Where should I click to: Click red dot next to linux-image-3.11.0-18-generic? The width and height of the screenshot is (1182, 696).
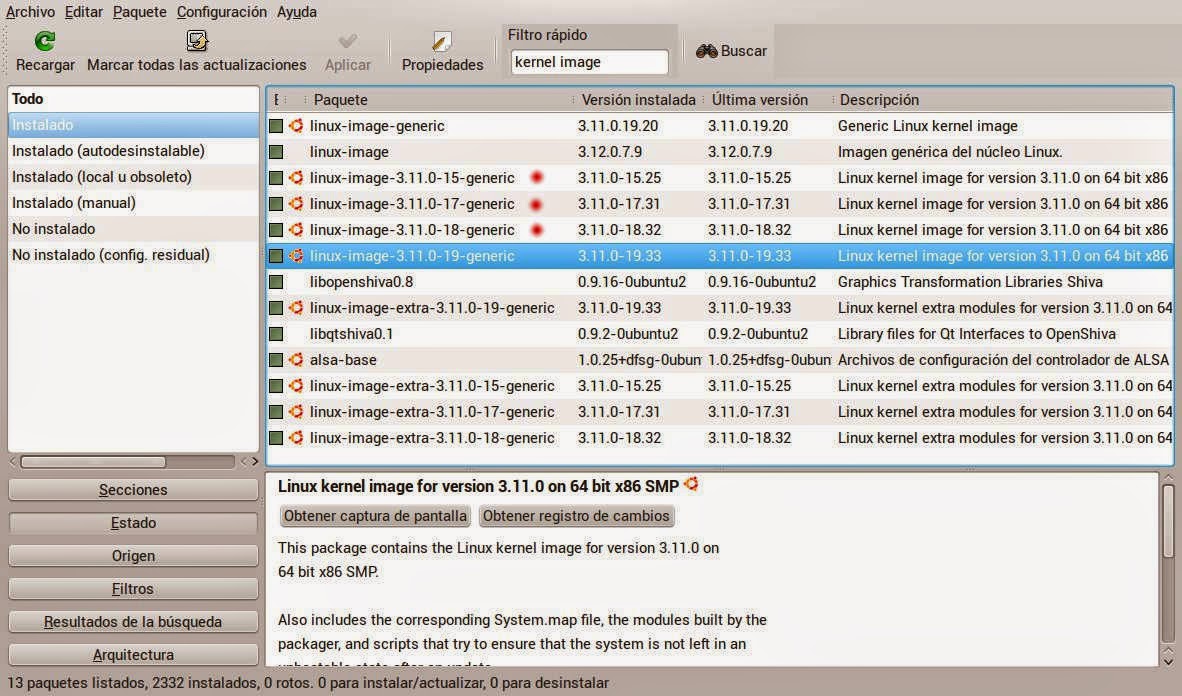pyautogui.click(x=537, y=229)
